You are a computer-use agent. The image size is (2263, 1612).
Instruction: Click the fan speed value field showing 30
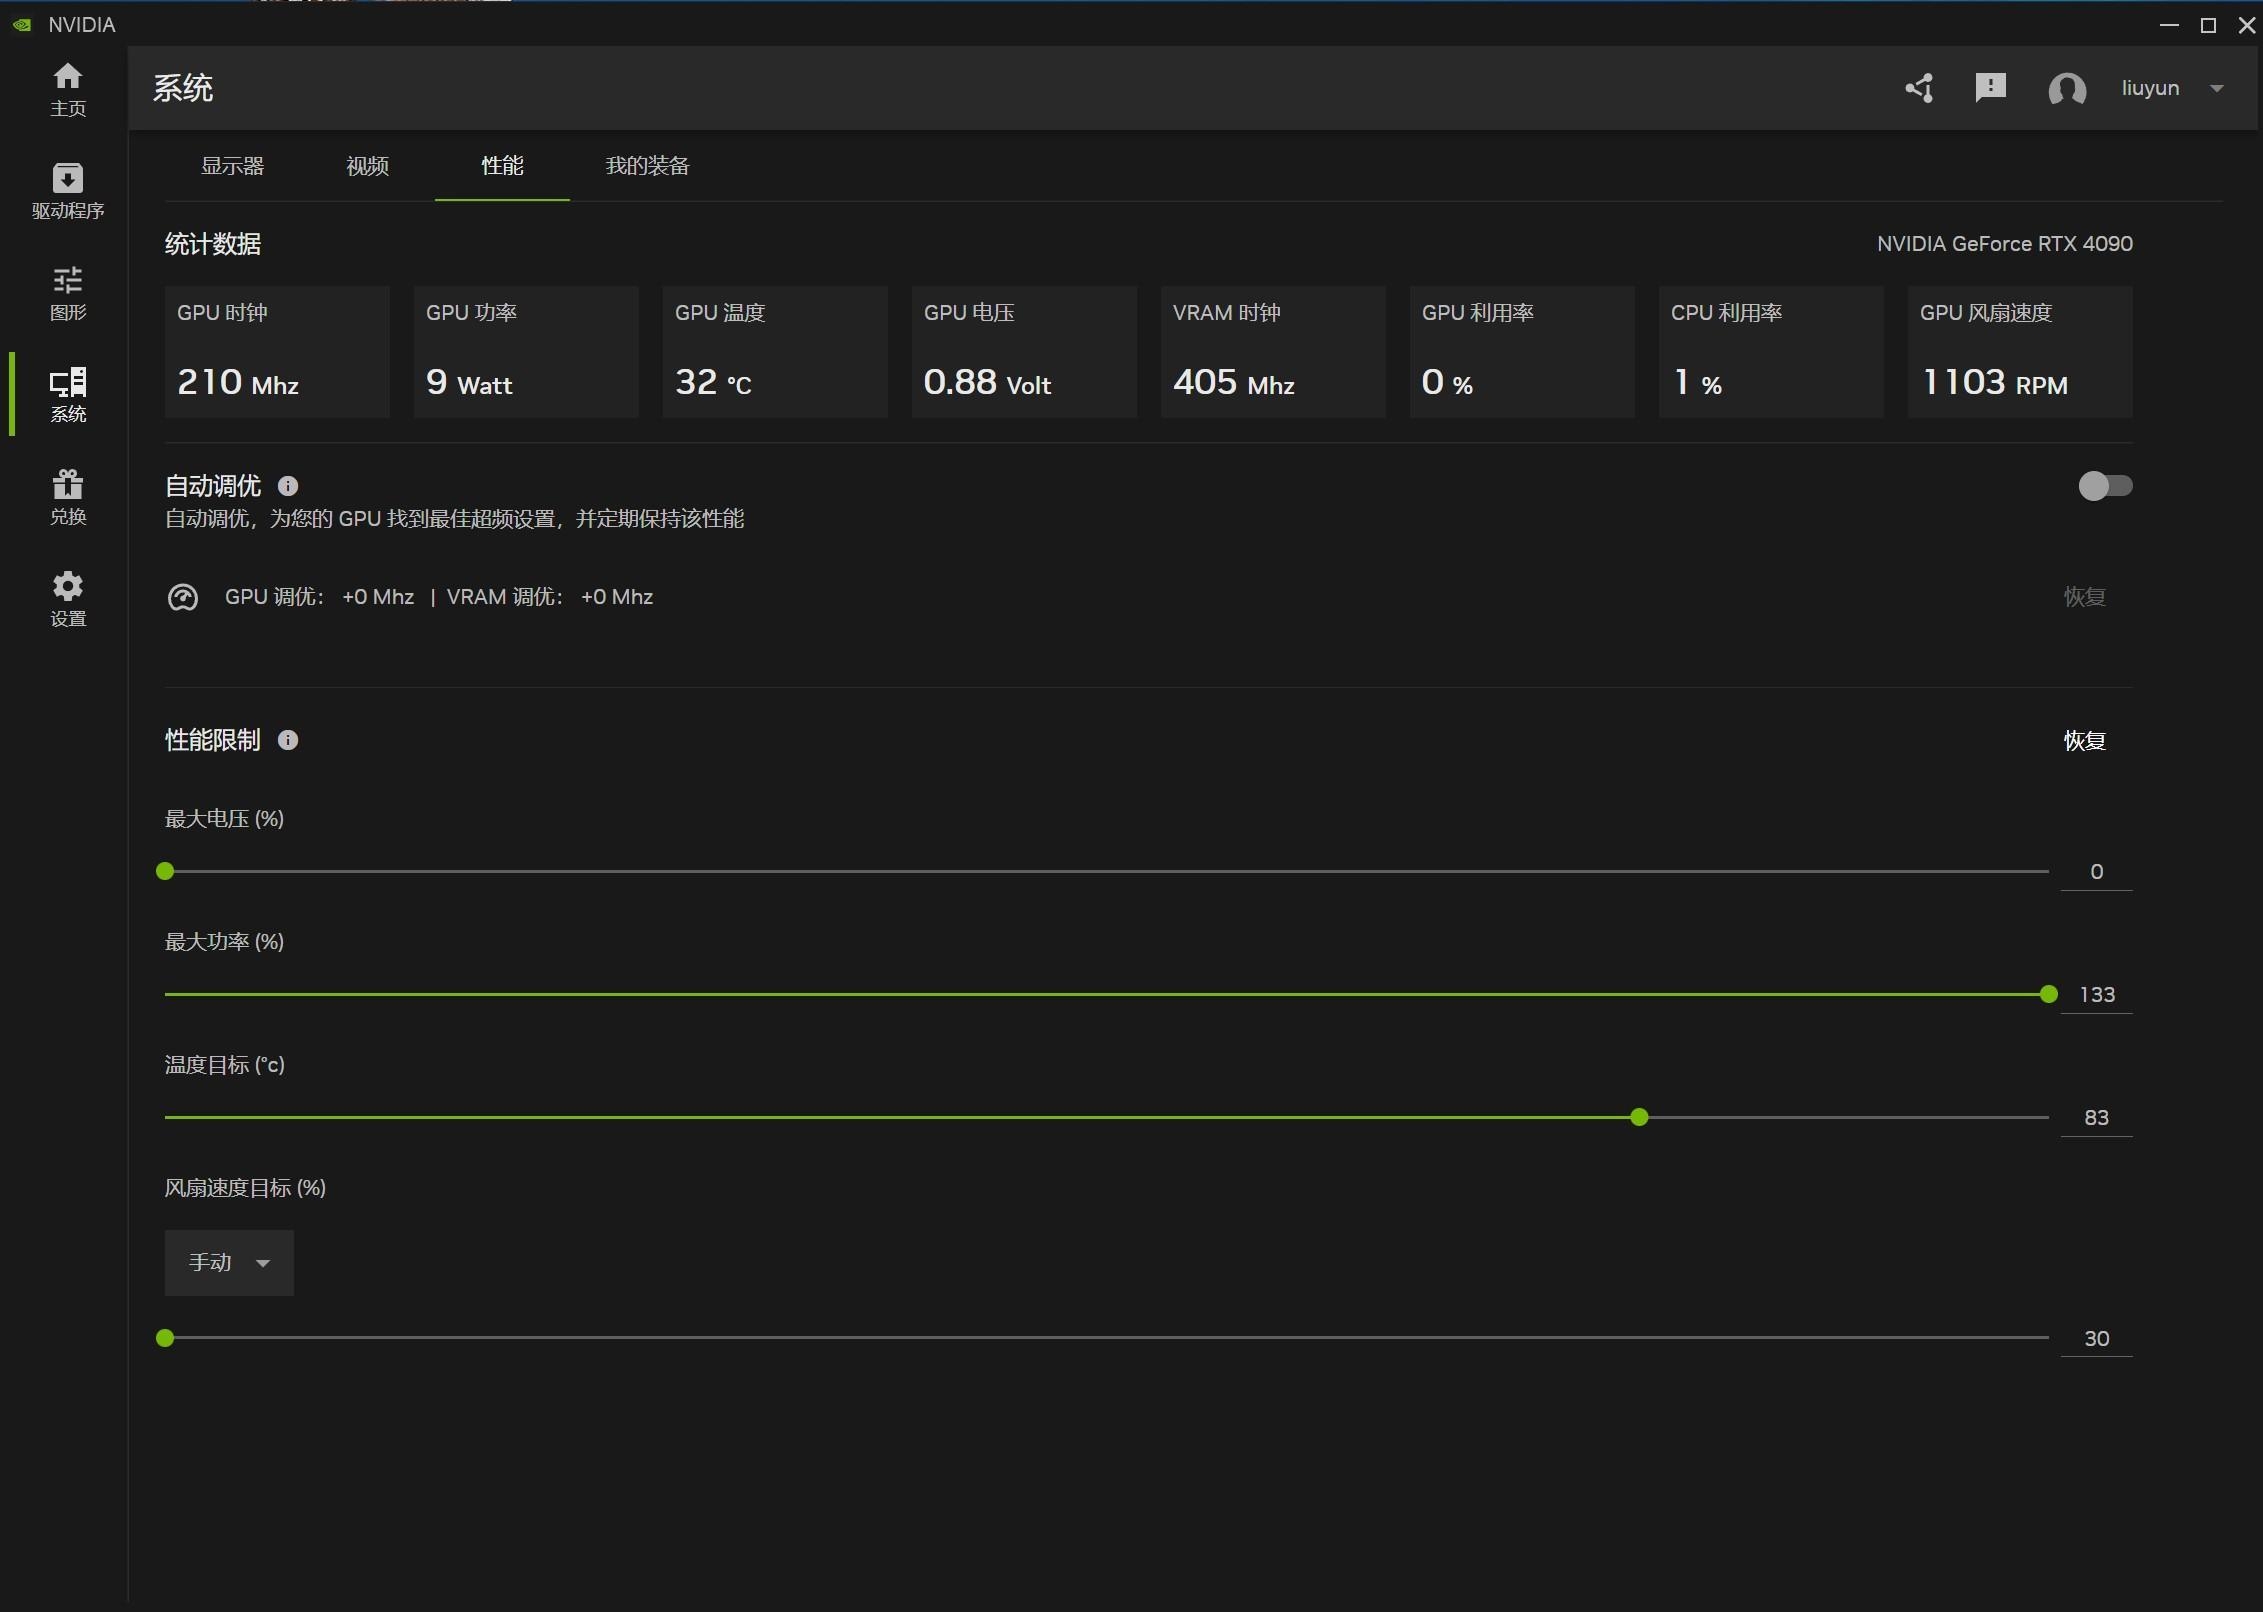click(x=2096, y=1339)
